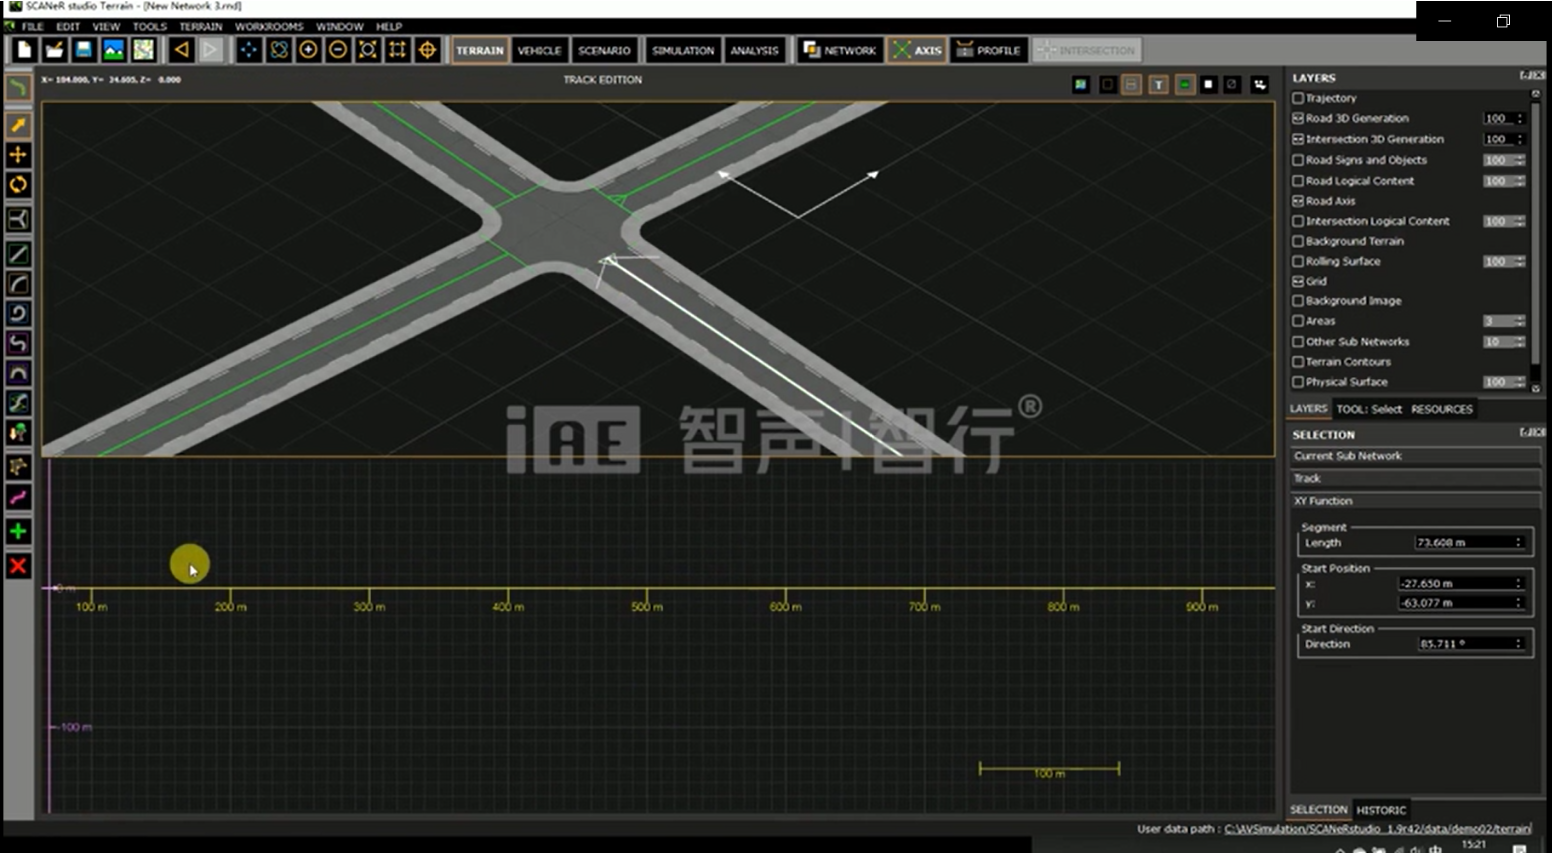
Task: Click the user data path link
Action: click(1378, 829)
